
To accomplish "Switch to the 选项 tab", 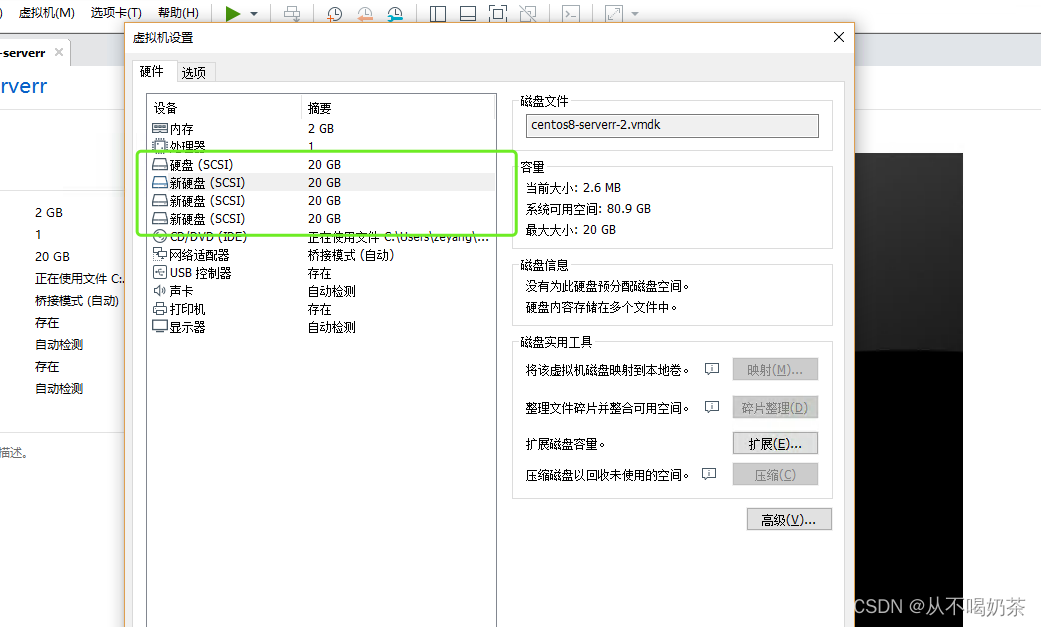I will coord(194,72).
